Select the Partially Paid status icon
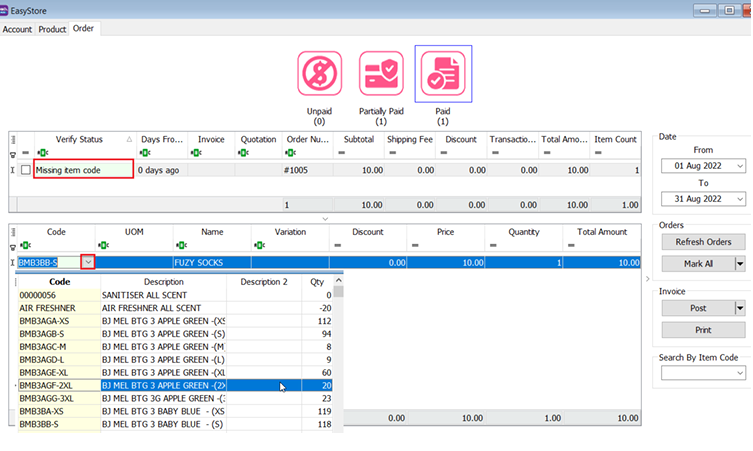The height and width of the screenshot is (451, 753). point(381,75)
